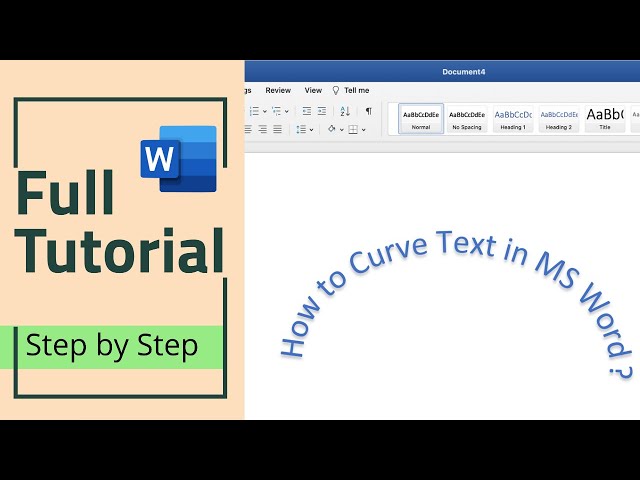Screen dimensions: 640x480
Task: Justify the paragraph text
Action: (x=278, y=129)
